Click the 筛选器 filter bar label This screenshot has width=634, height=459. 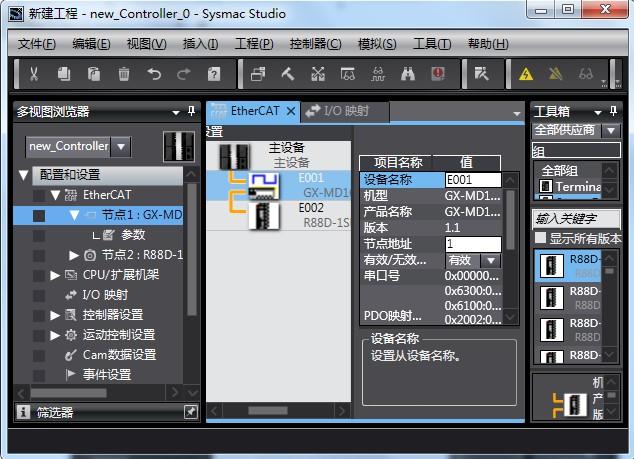pos(55,411)
